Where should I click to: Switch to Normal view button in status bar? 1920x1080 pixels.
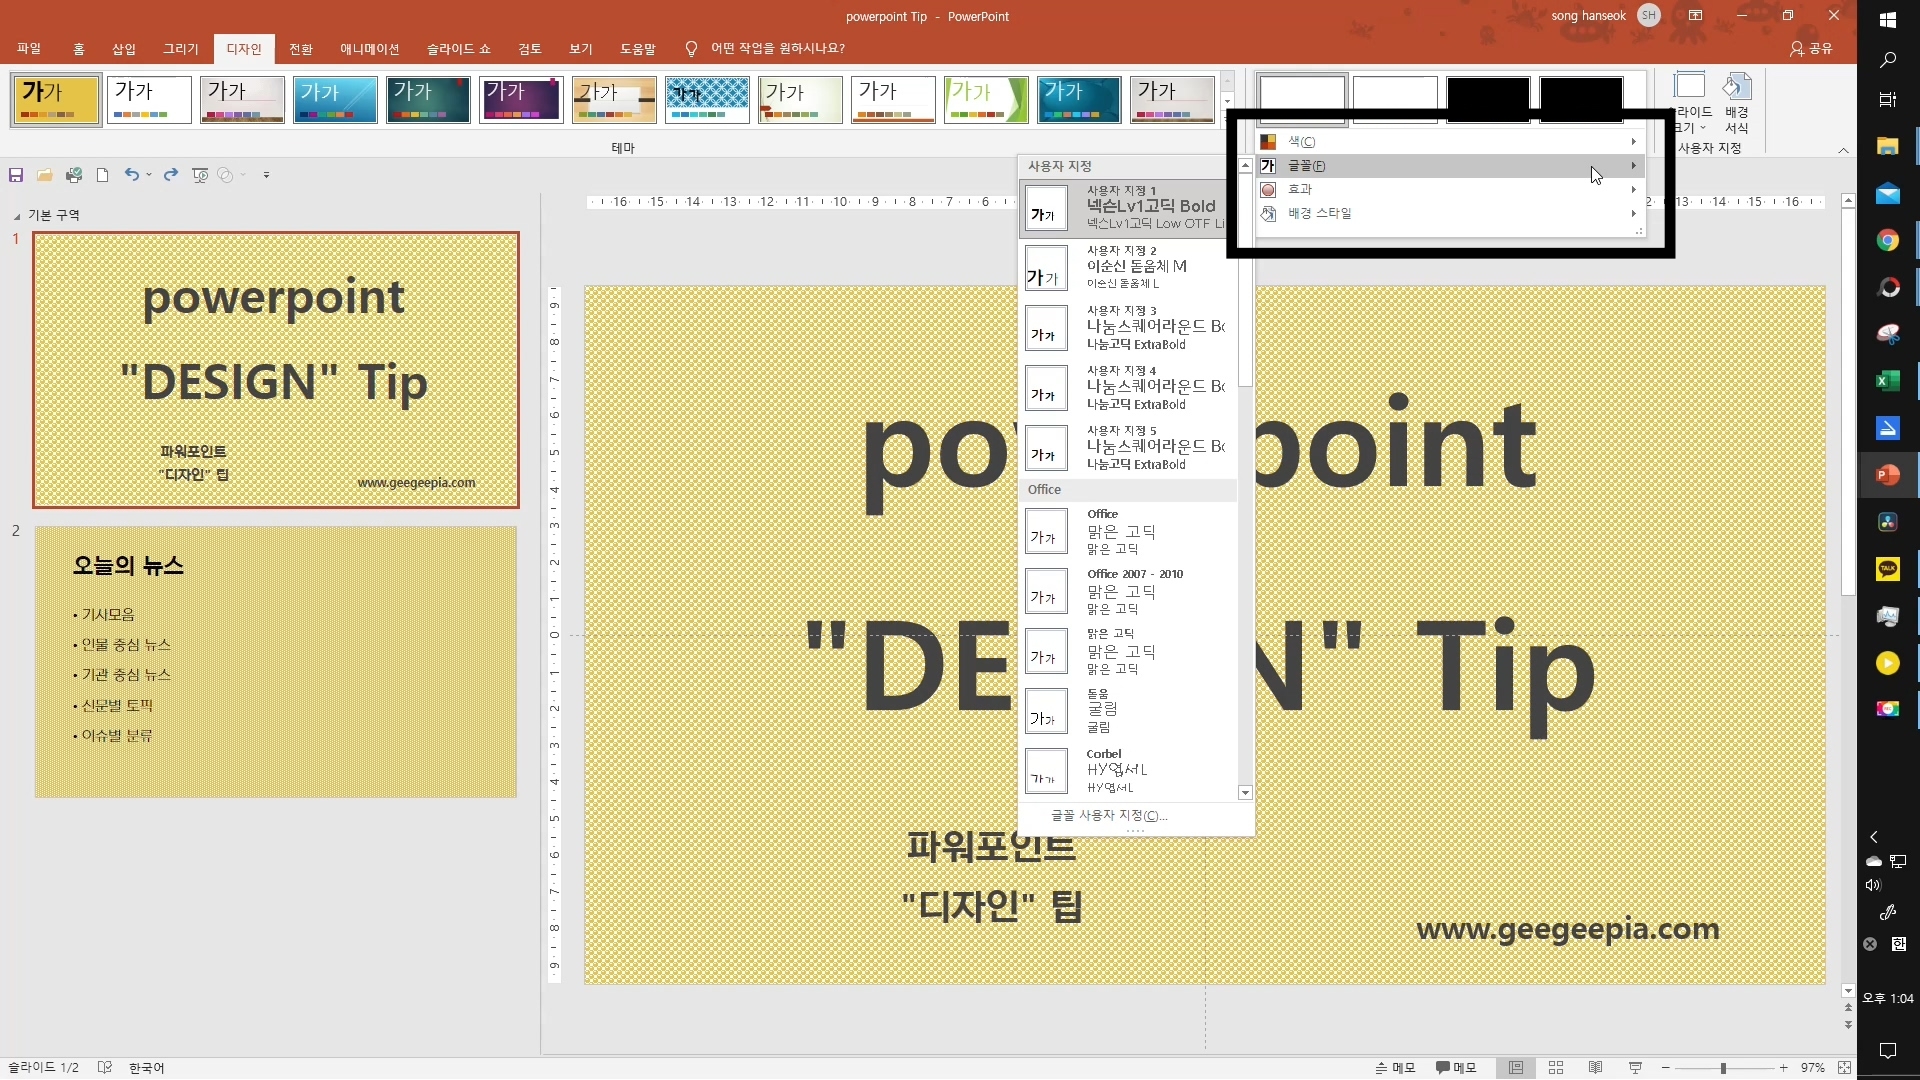point(1516,1068)
